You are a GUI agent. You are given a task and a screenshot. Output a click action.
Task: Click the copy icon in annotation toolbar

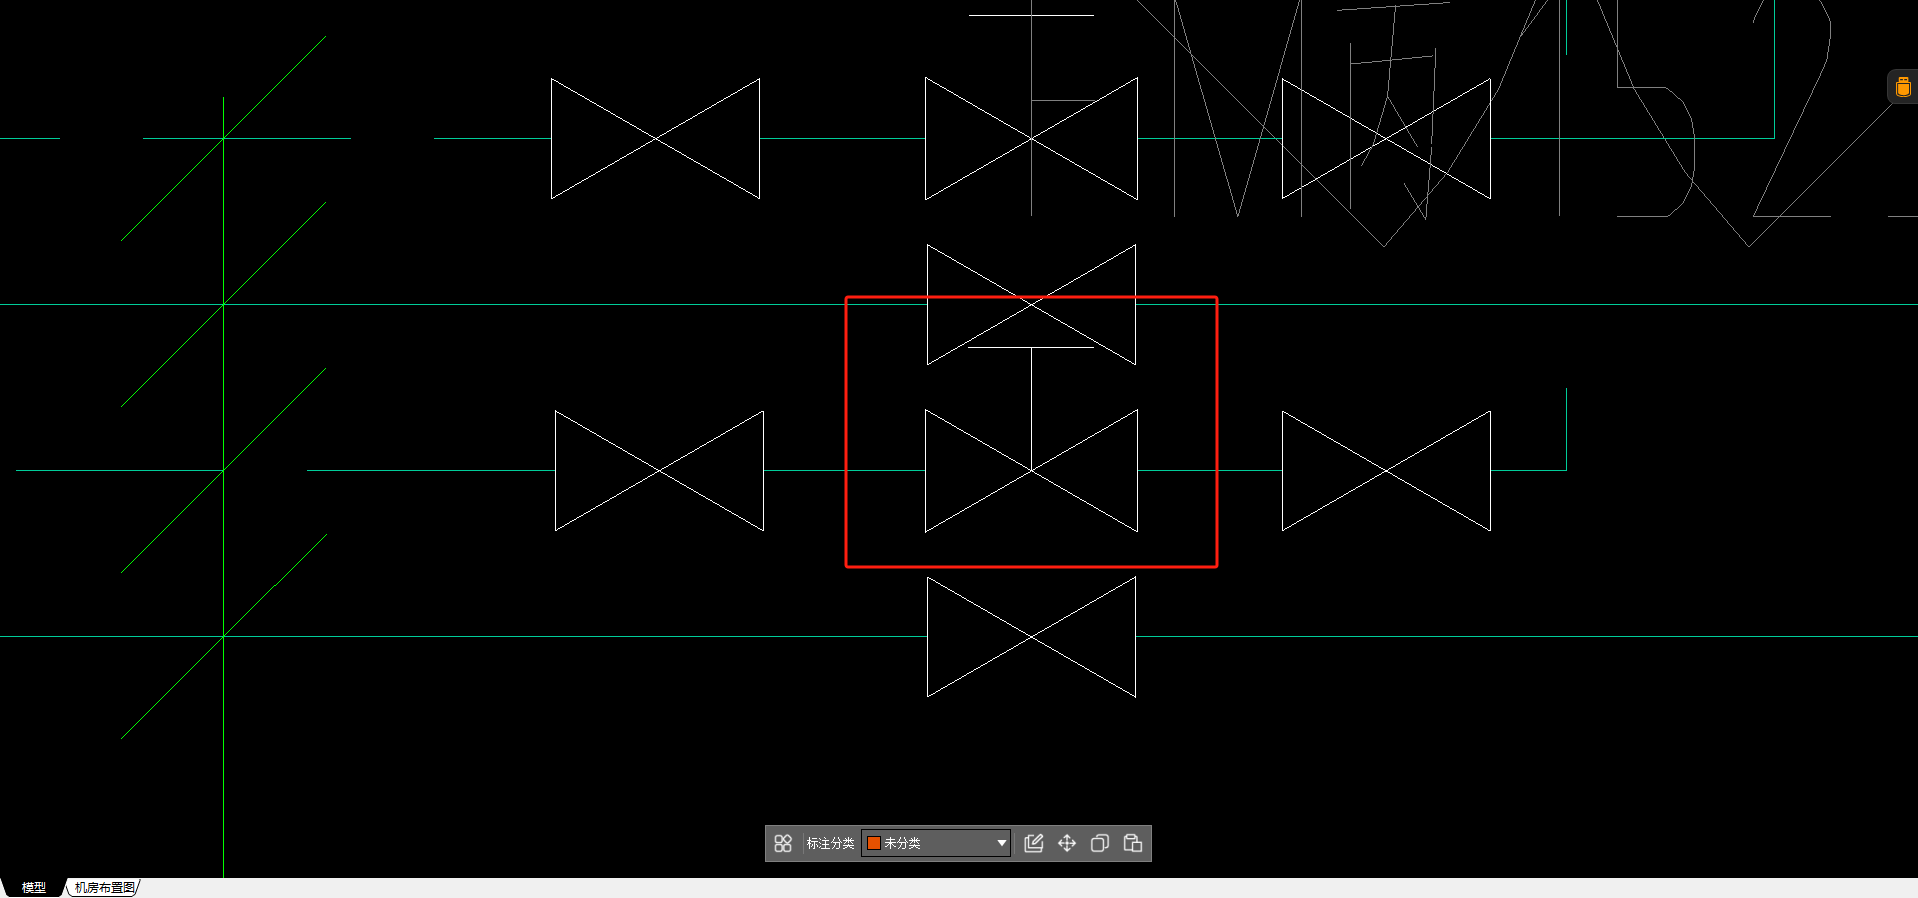(1100, 843)
